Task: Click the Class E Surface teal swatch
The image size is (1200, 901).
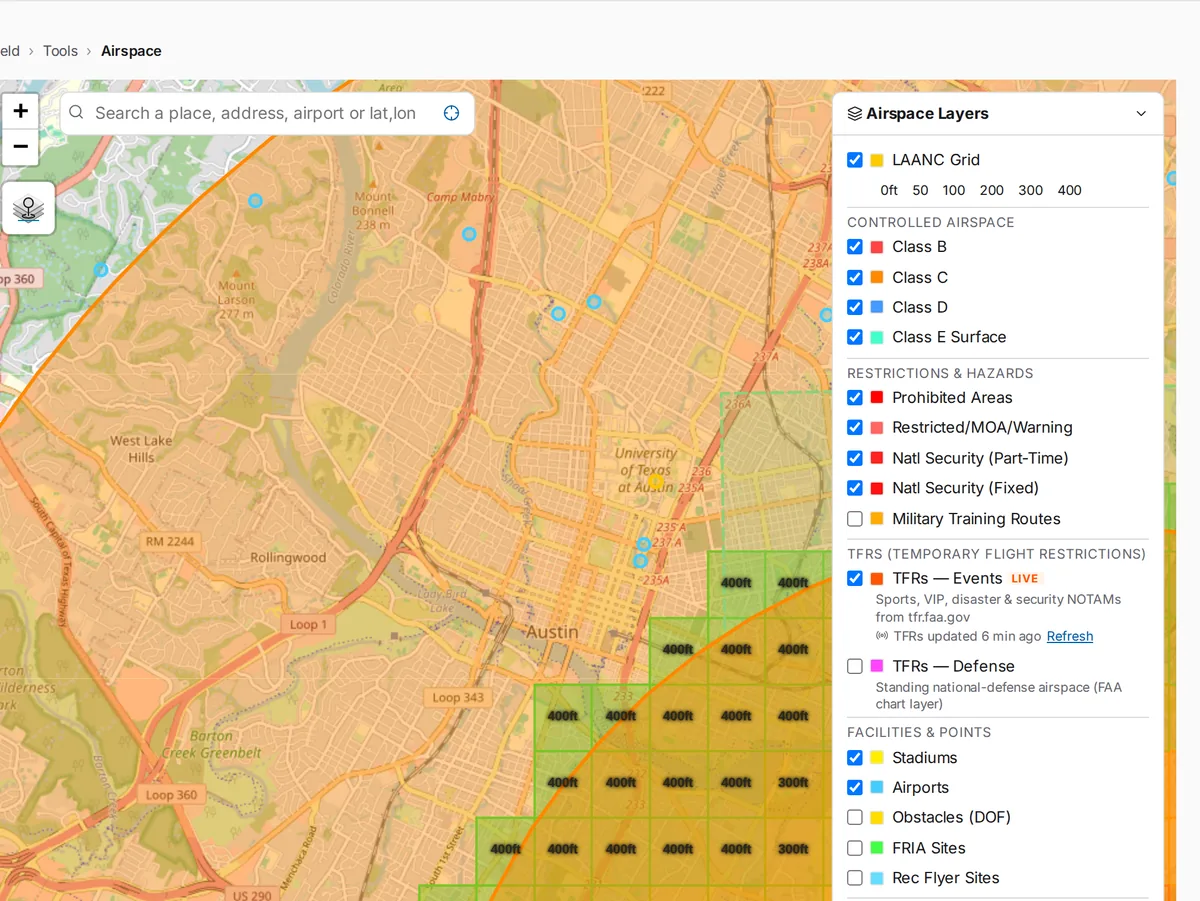Action: [x=877, y=337]
